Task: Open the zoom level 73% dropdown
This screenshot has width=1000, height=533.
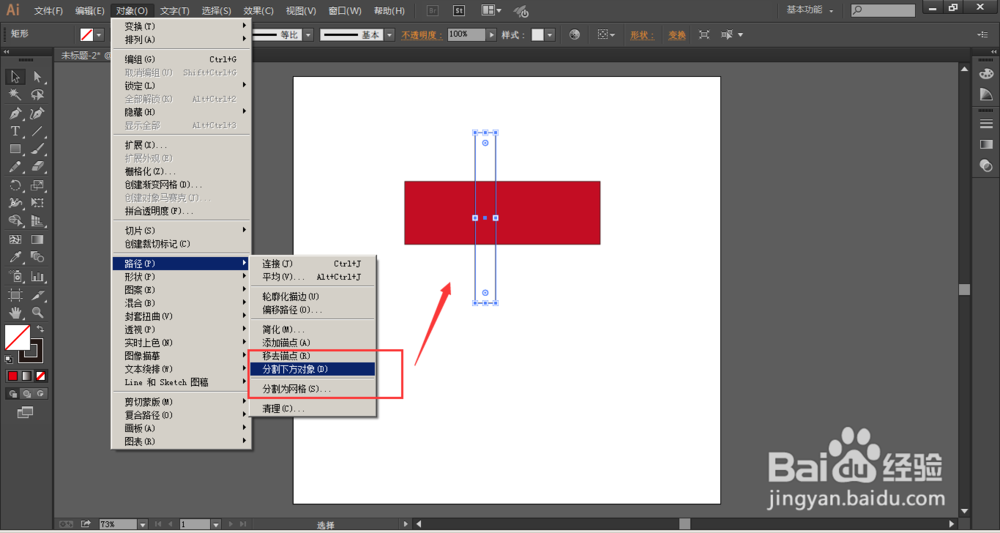Action: 142,524
